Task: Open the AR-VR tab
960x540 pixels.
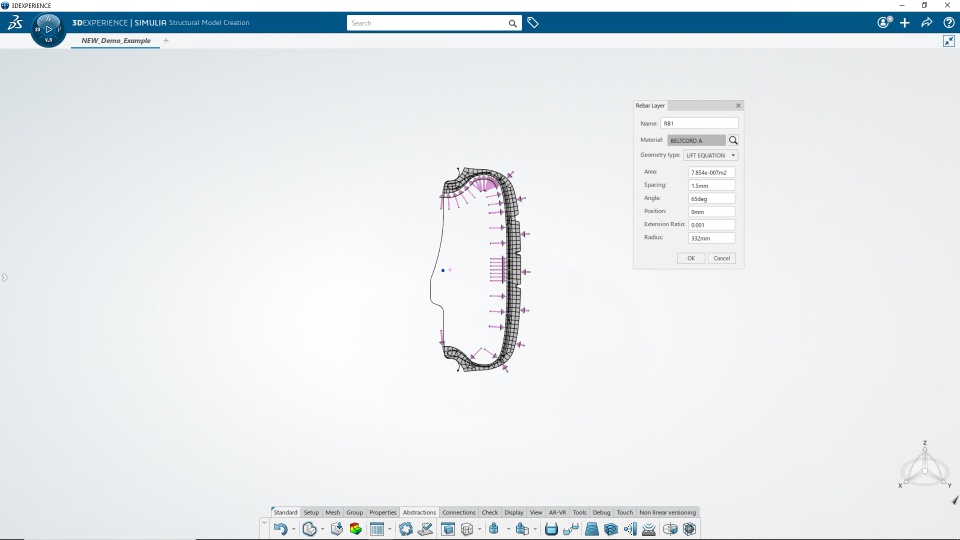Action: [x=557, y=512]
